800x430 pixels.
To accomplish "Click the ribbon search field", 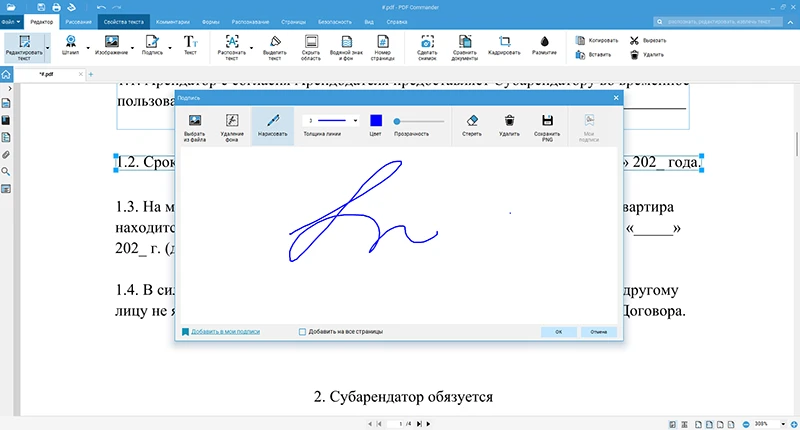I will click(718, 22).
